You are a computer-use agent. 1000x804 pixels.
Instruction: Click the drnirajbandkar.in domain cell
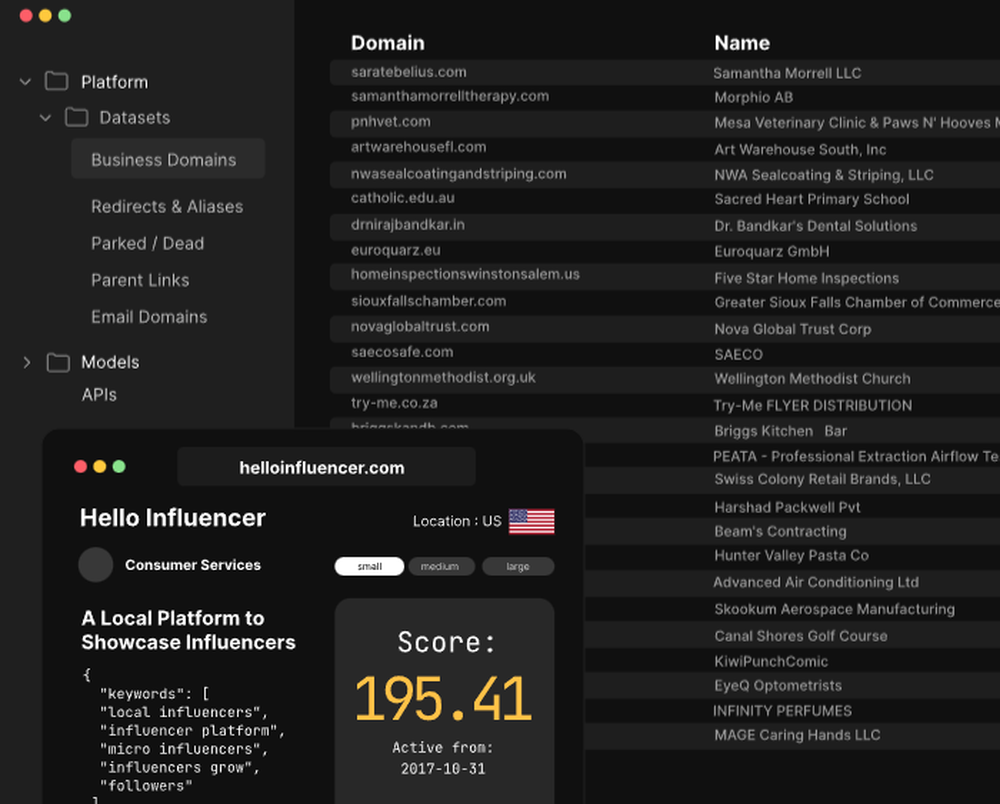(x=408, y=225)
